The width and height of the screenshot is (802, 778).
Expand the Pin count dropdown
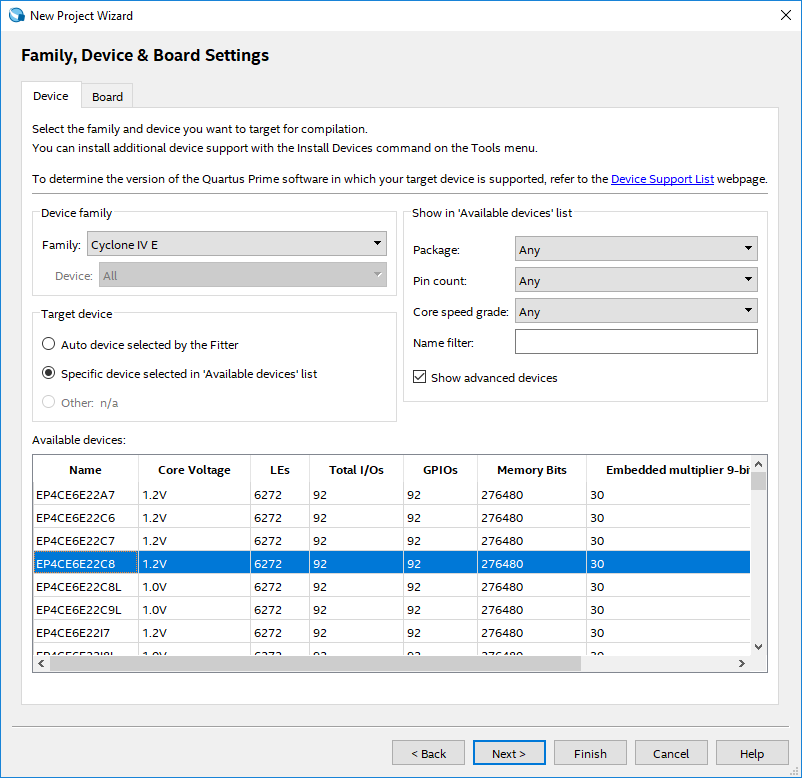pos(636,280)
